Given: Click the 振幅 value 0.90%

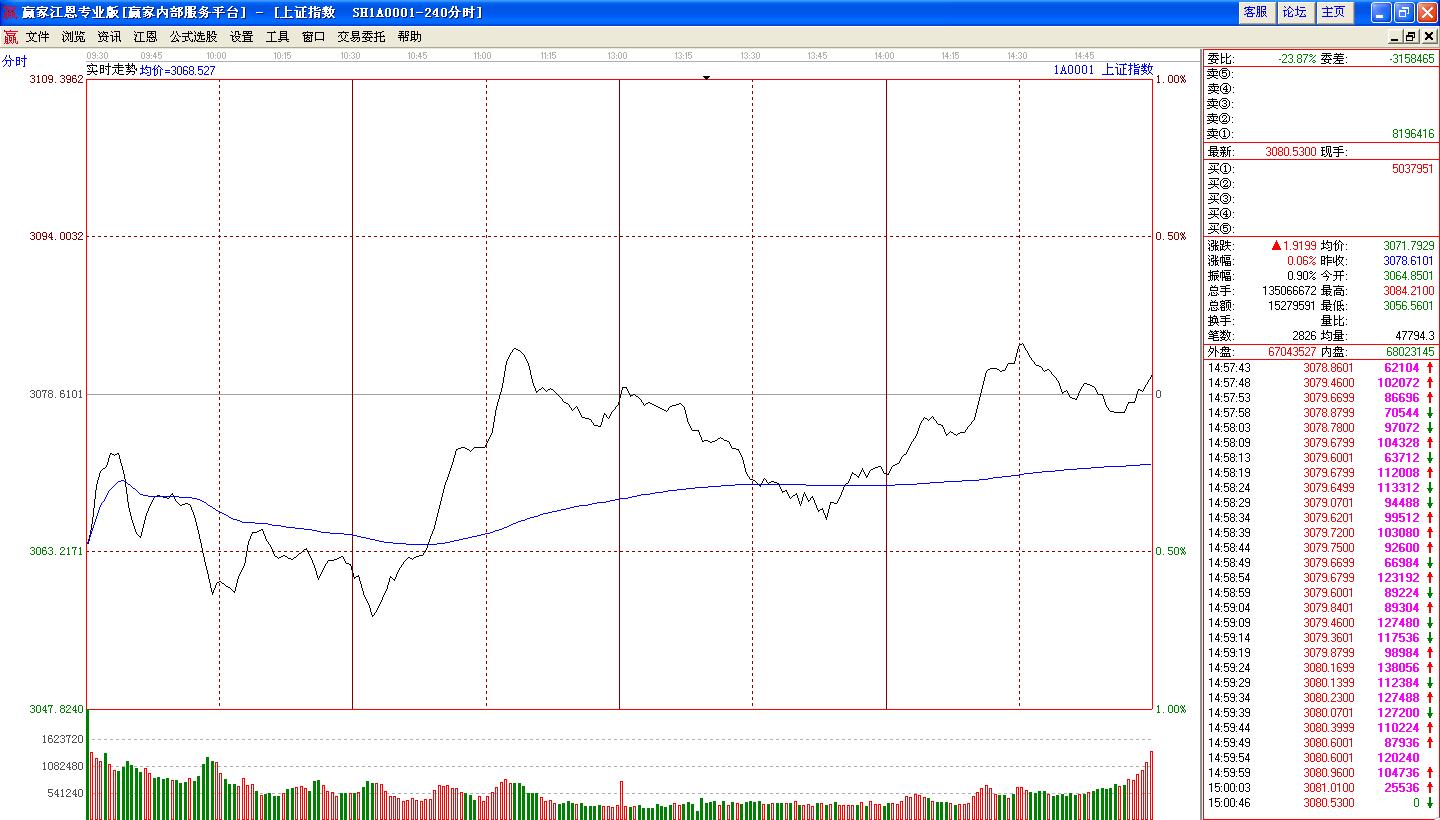Looking at the screenshot, I should point(1302,275).
